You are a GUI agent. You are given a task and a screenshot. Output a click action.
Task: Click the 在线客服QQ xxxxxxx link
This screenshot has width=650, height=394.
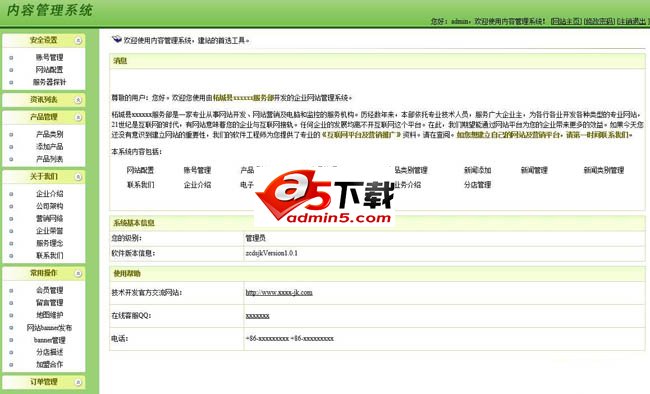257,316
